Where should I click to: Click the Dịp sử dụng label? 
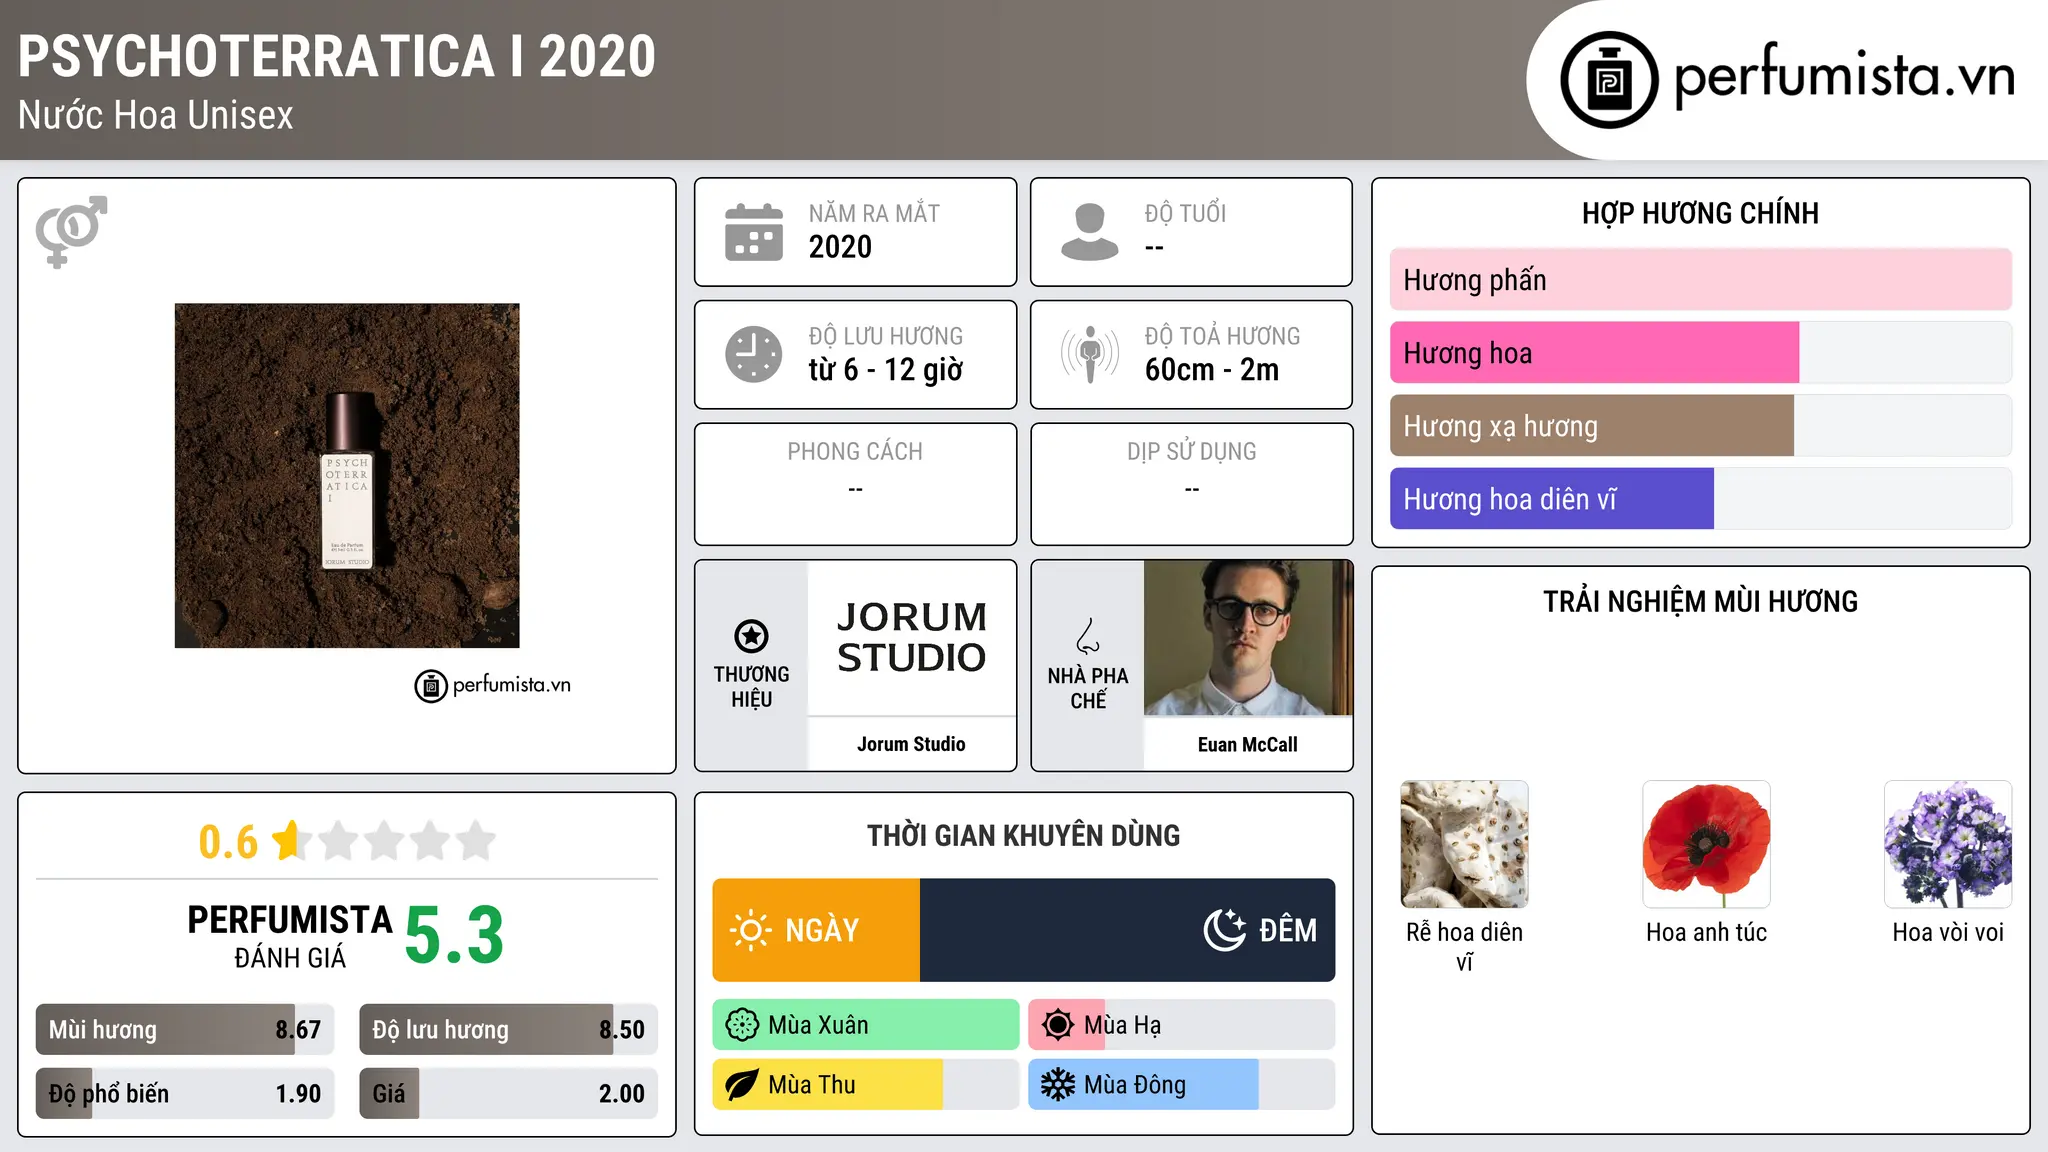point(1192,452)
